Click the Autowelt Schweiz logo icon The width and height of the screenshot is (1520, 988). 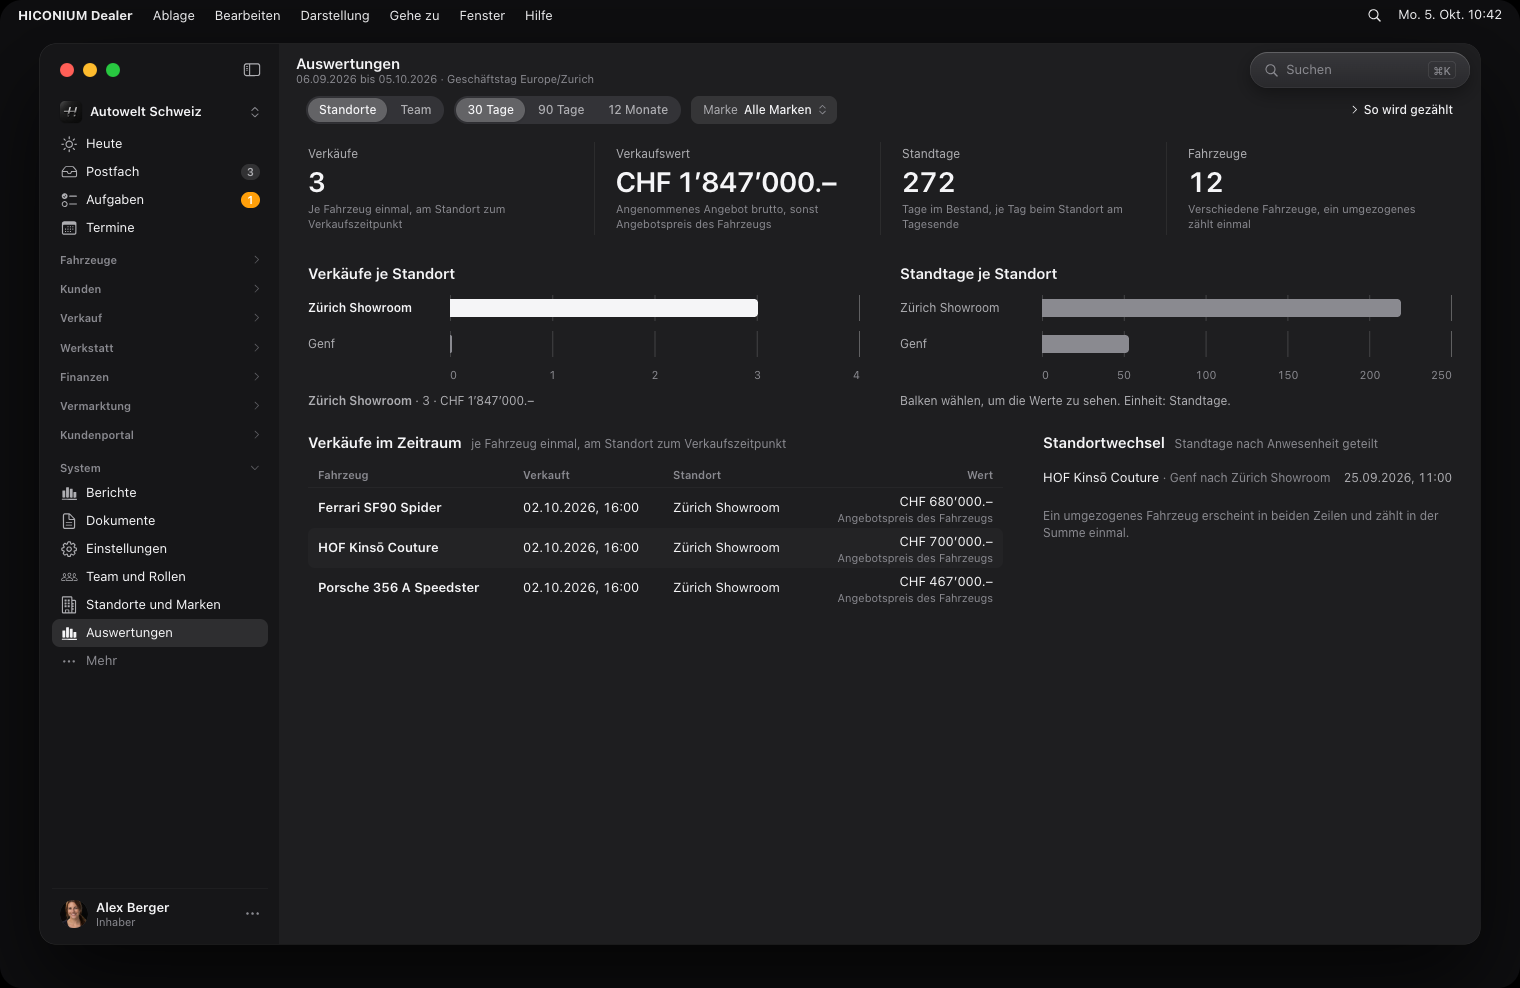click(x=70, y=111)
